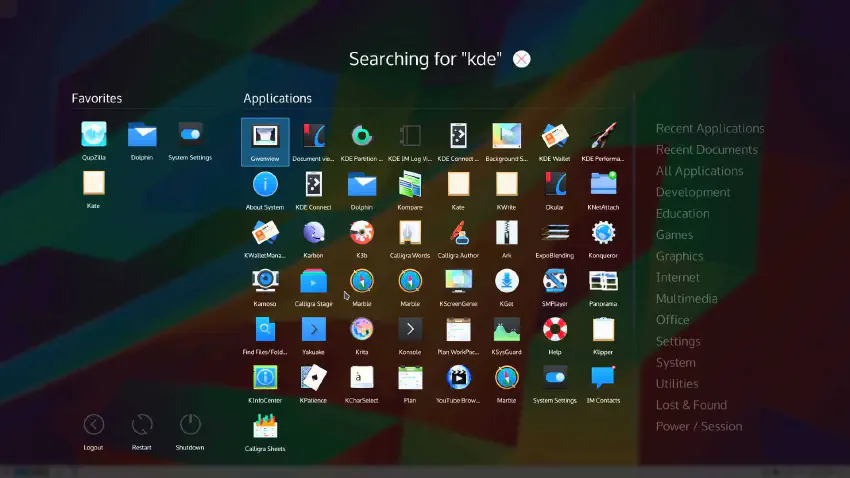The image size is (850, 478).
Task: Open KInfoCenter
Action: pos(265,383)
